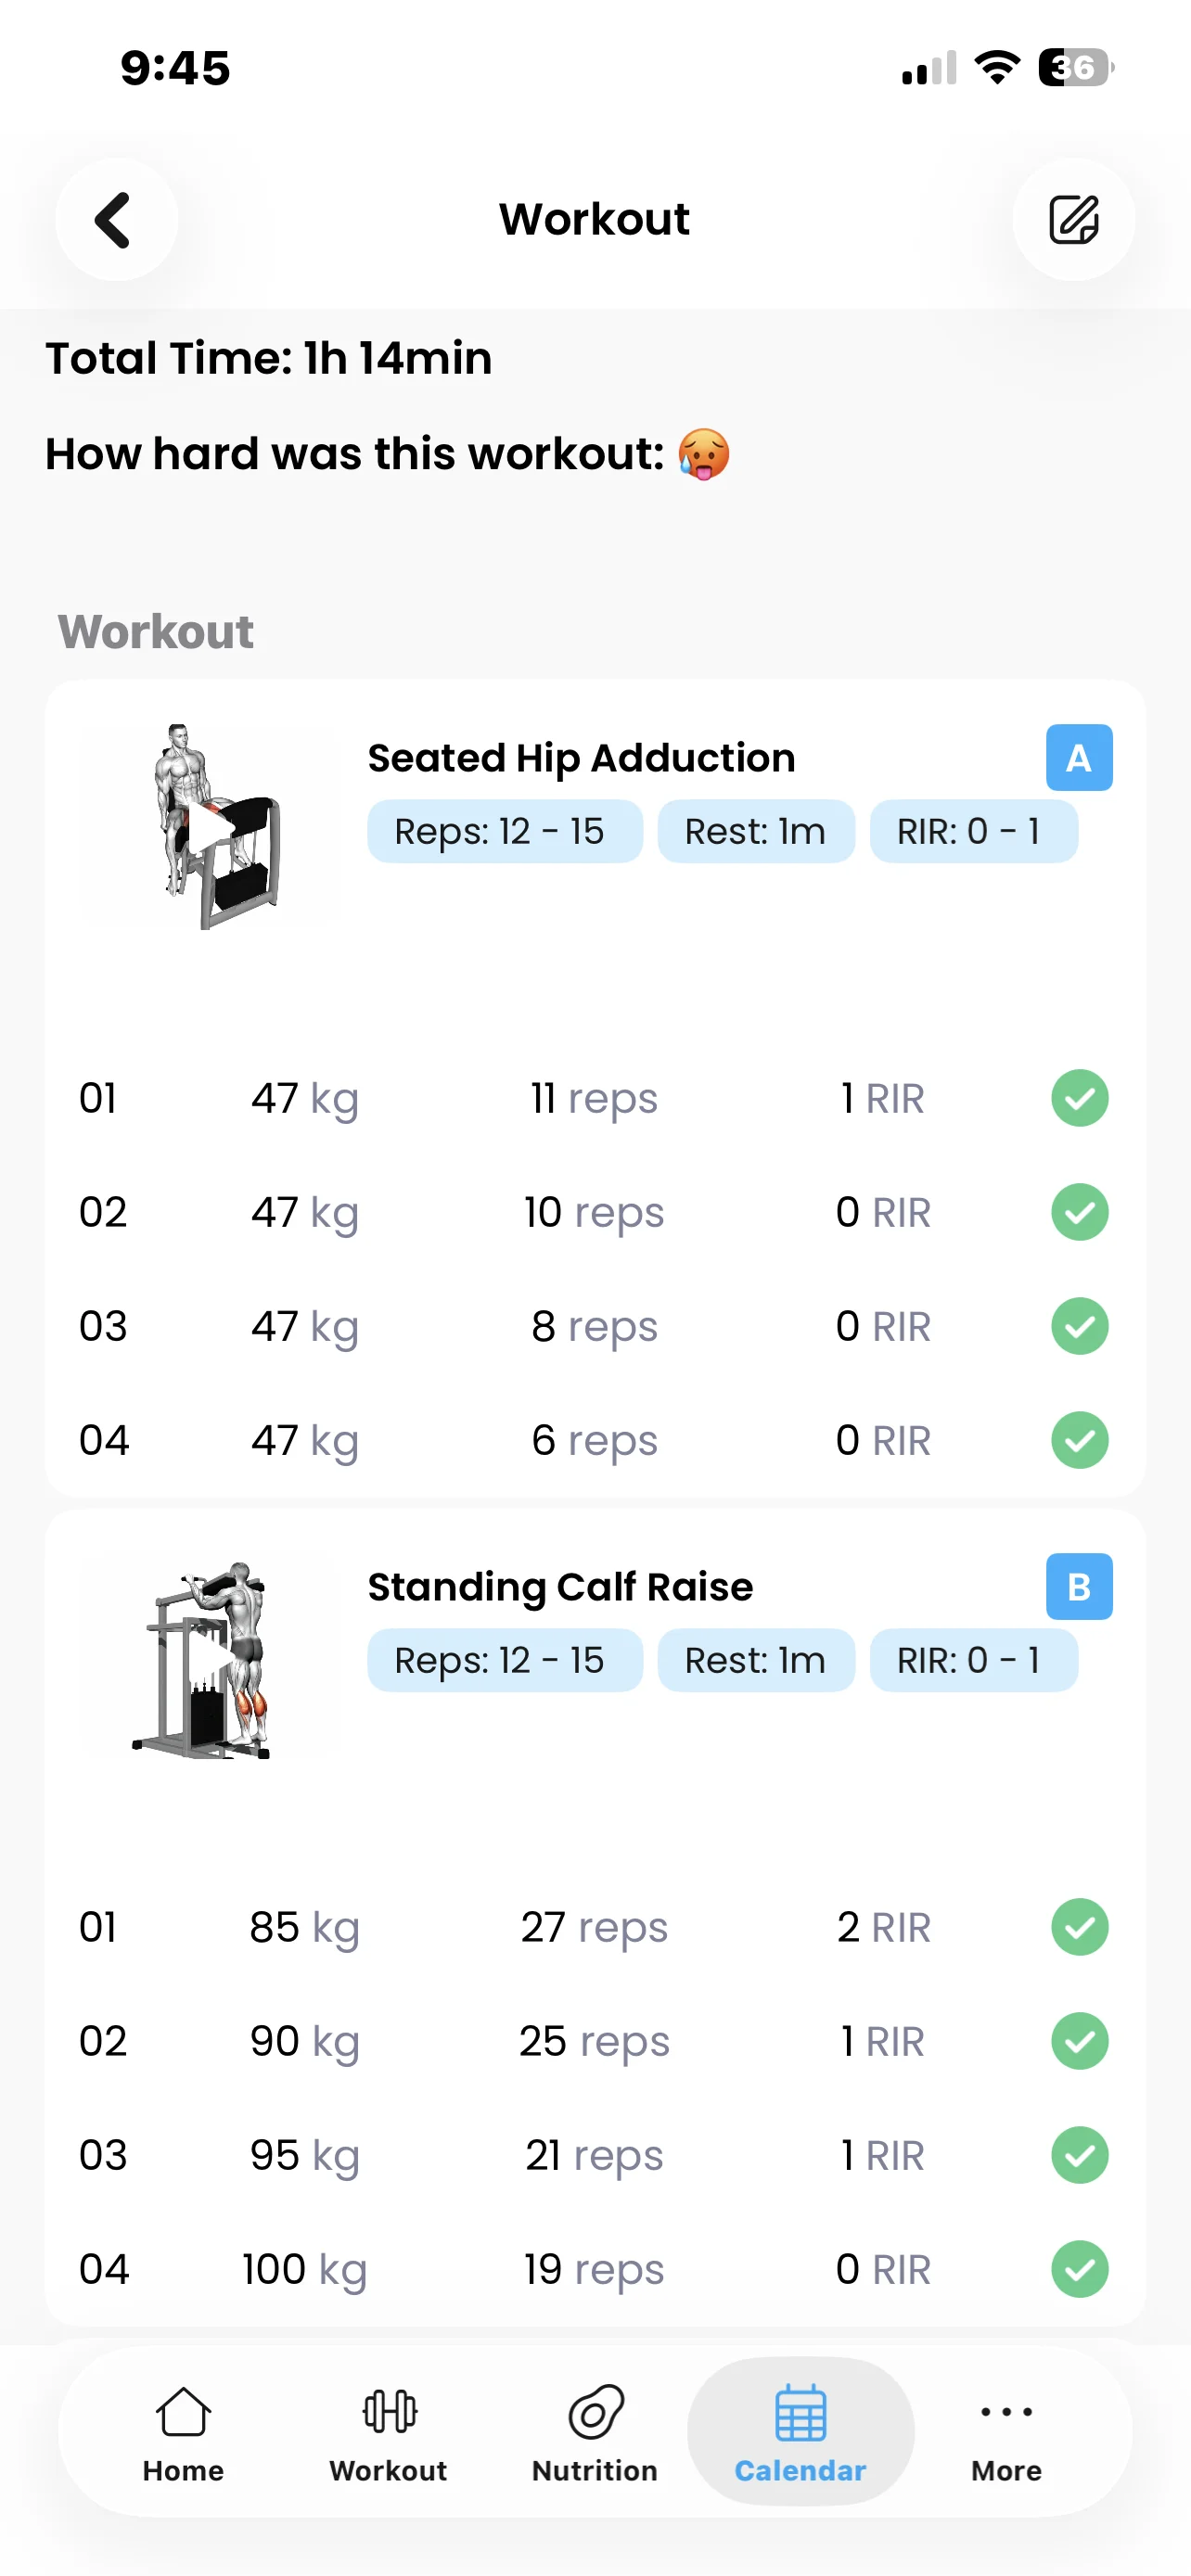Open the edit workout pencil icon
The image size is (1191, 2576).
point(1073,220)
